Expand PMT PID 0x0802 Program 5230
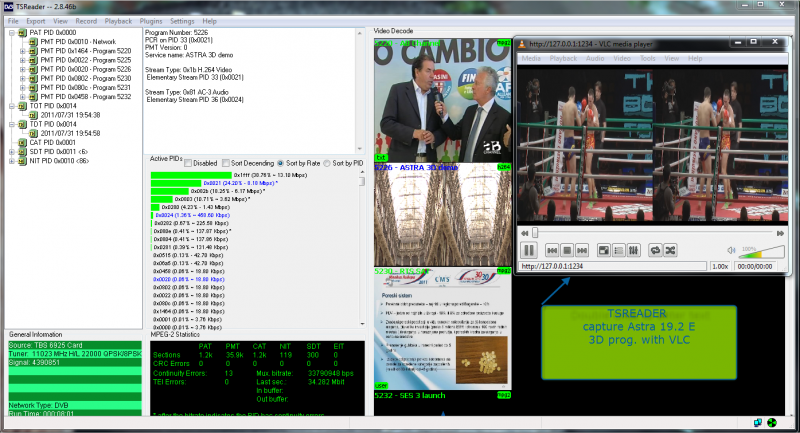This screenshot has width=800, height=433. [x=22, y=79]
